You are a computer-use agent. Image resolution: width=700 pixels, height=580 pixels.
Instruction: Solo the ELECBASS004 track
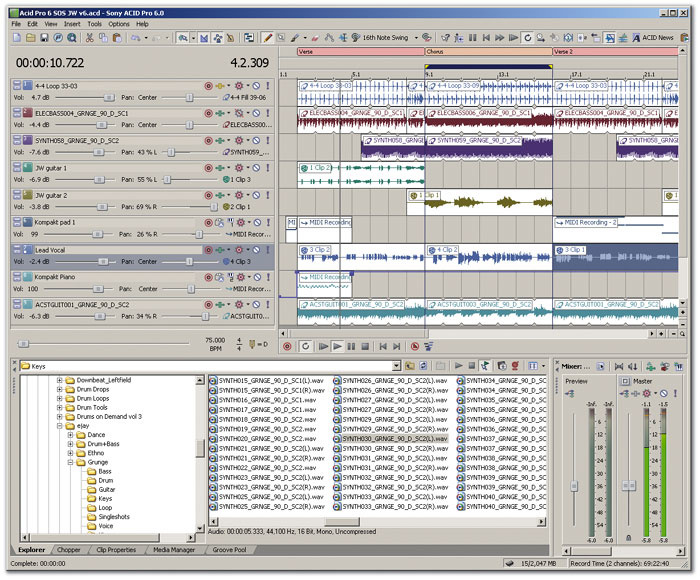click(268, 113)
